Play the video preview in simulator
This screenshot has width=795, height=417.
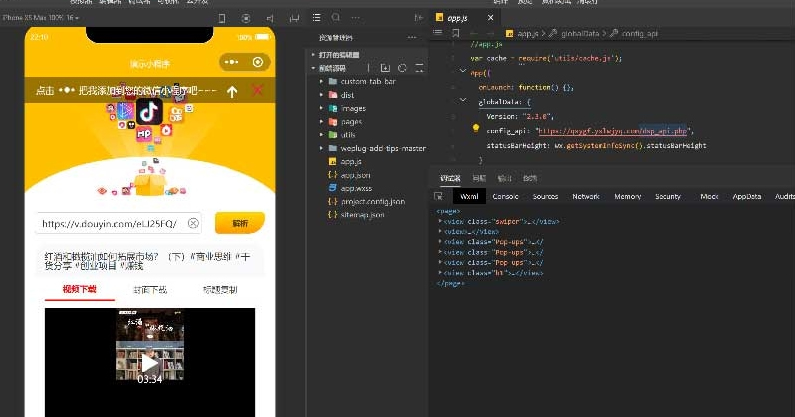coord(150,362)
